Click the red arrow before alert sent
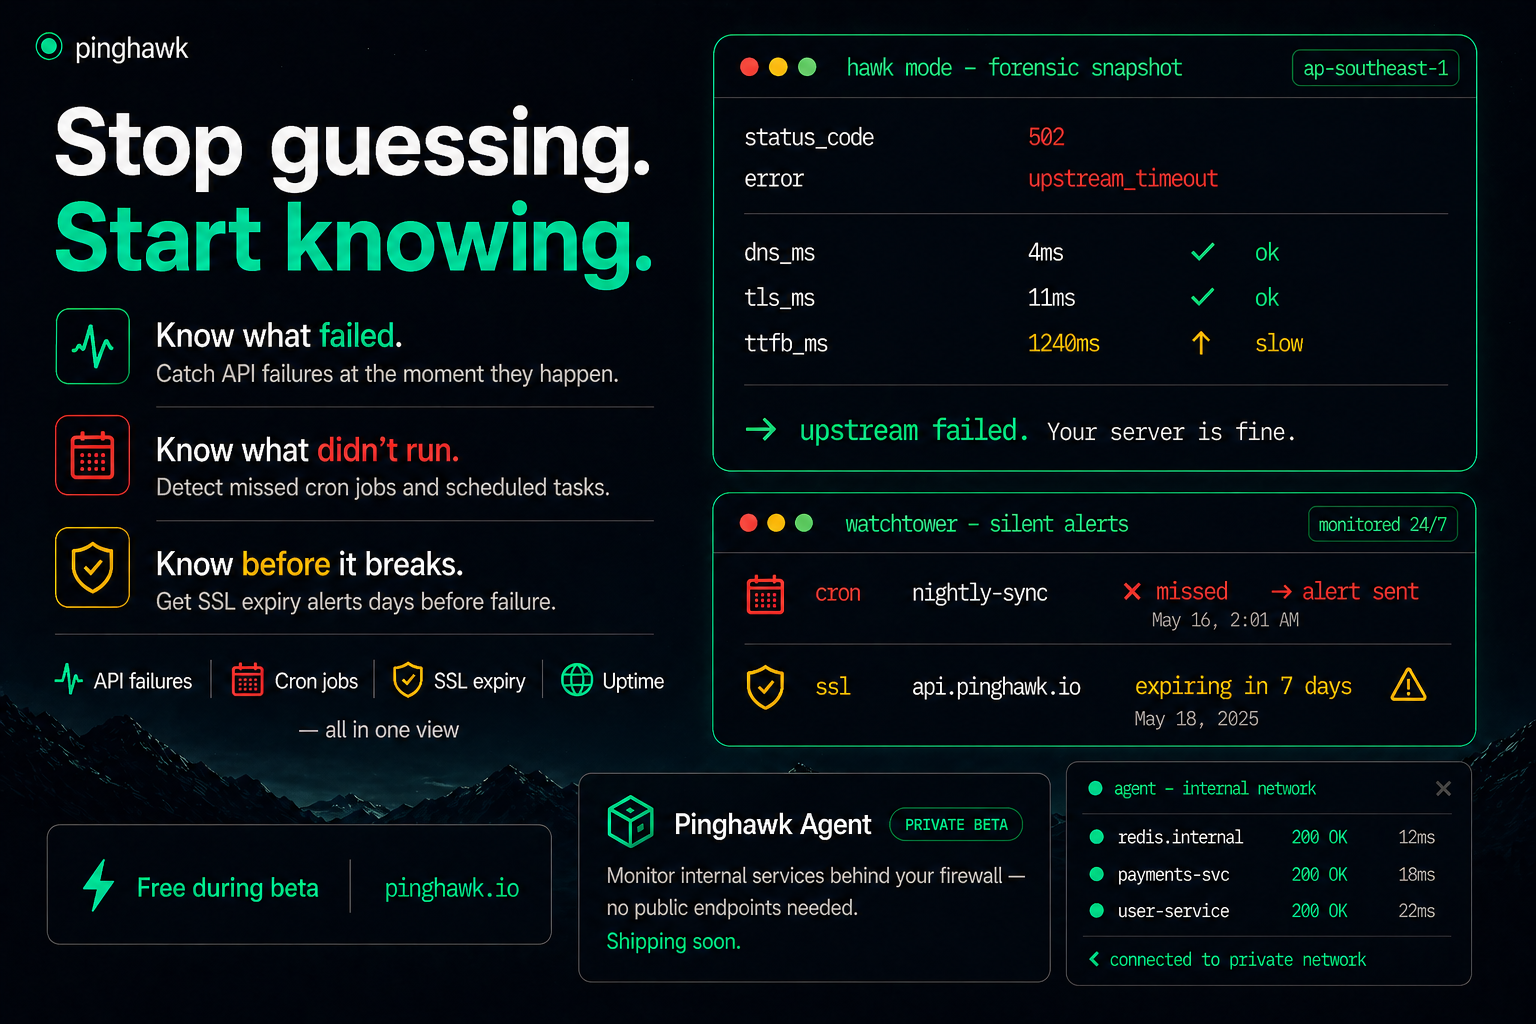 pos(1281,592)
